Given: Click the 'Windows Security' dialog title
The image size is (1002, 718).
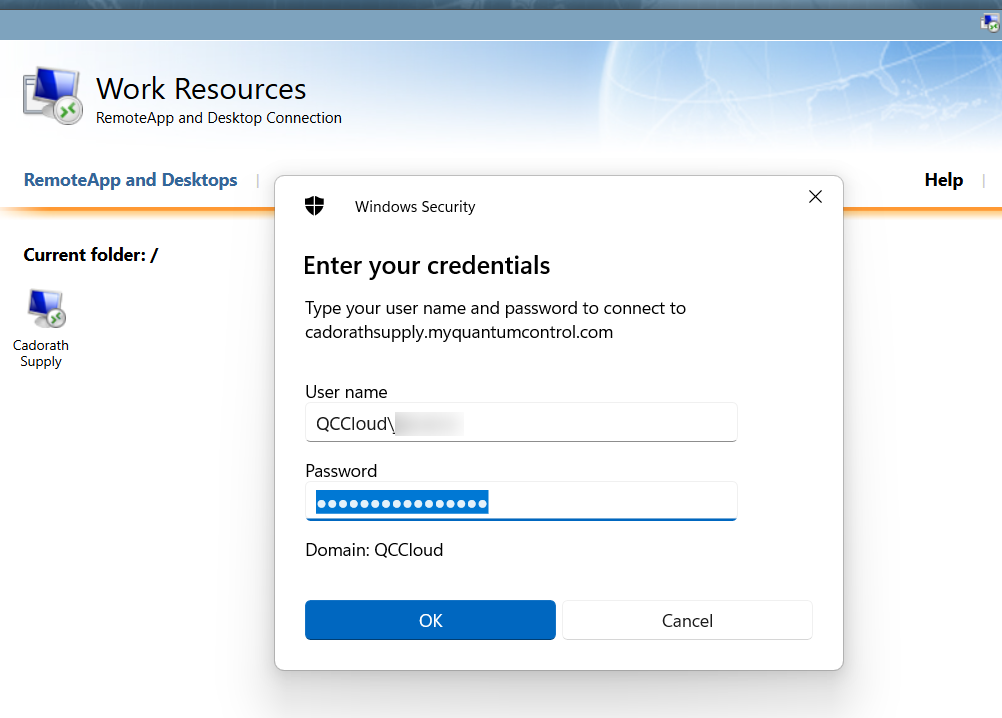Looking at the screenshot, I should click(x=415, y=207).
